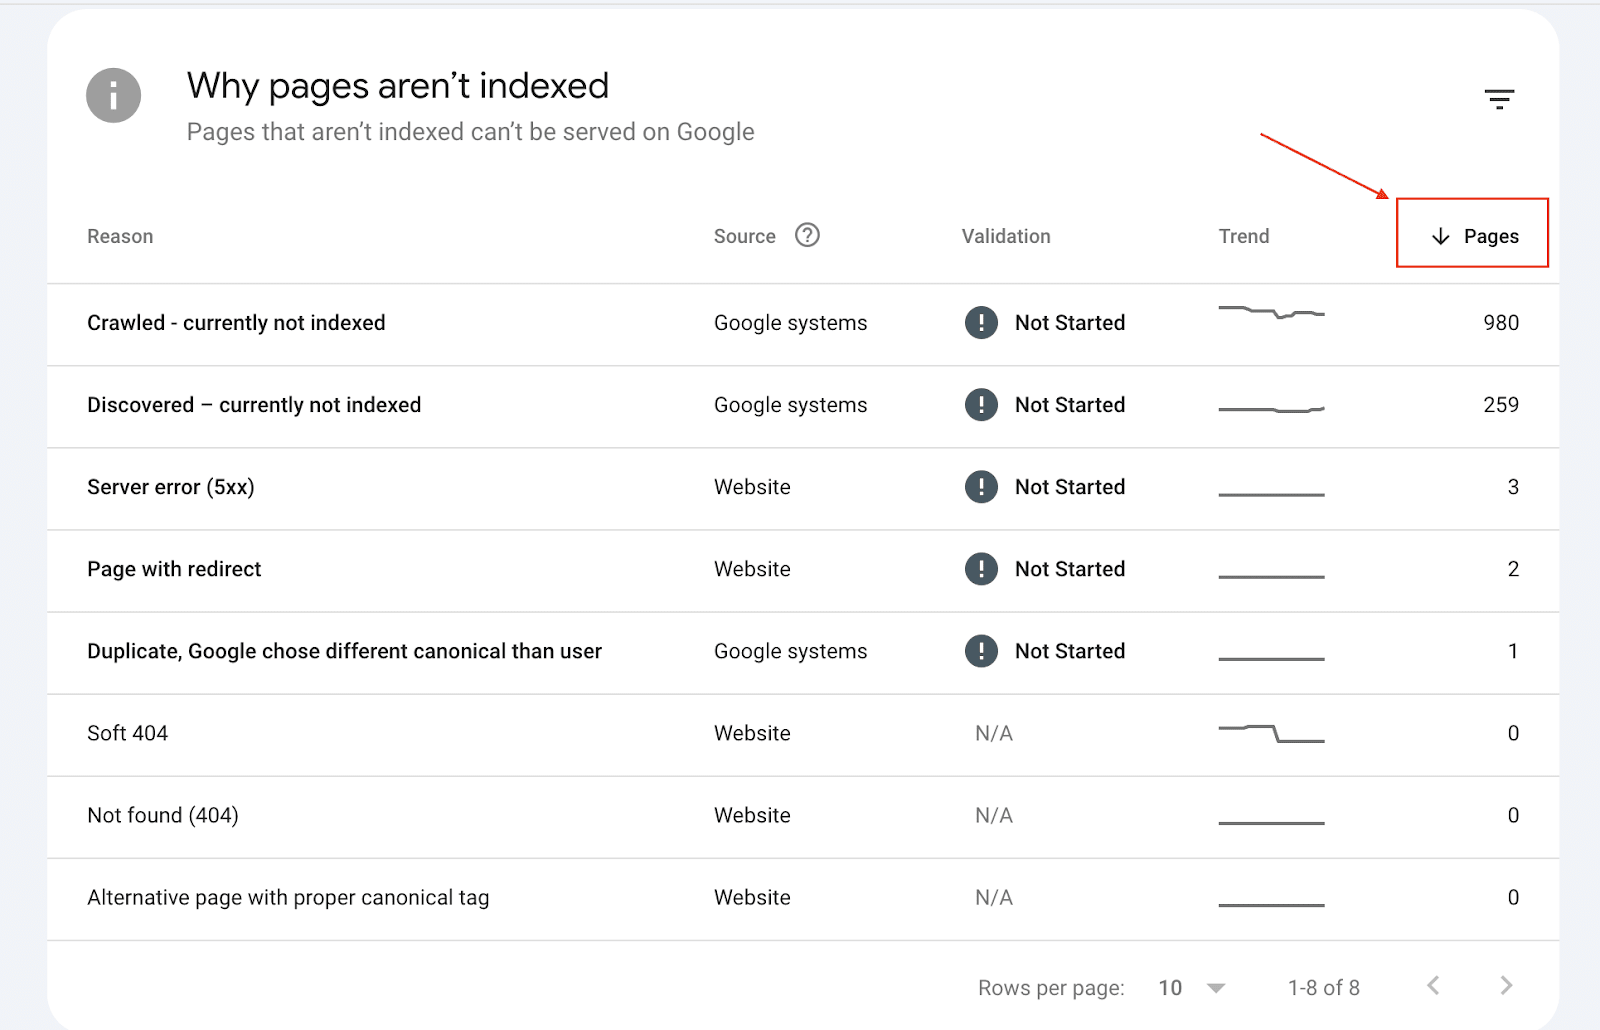Open Alternative page with proper canonical tag row
The image size is (1600, 1030).
(x=288, y=897)
